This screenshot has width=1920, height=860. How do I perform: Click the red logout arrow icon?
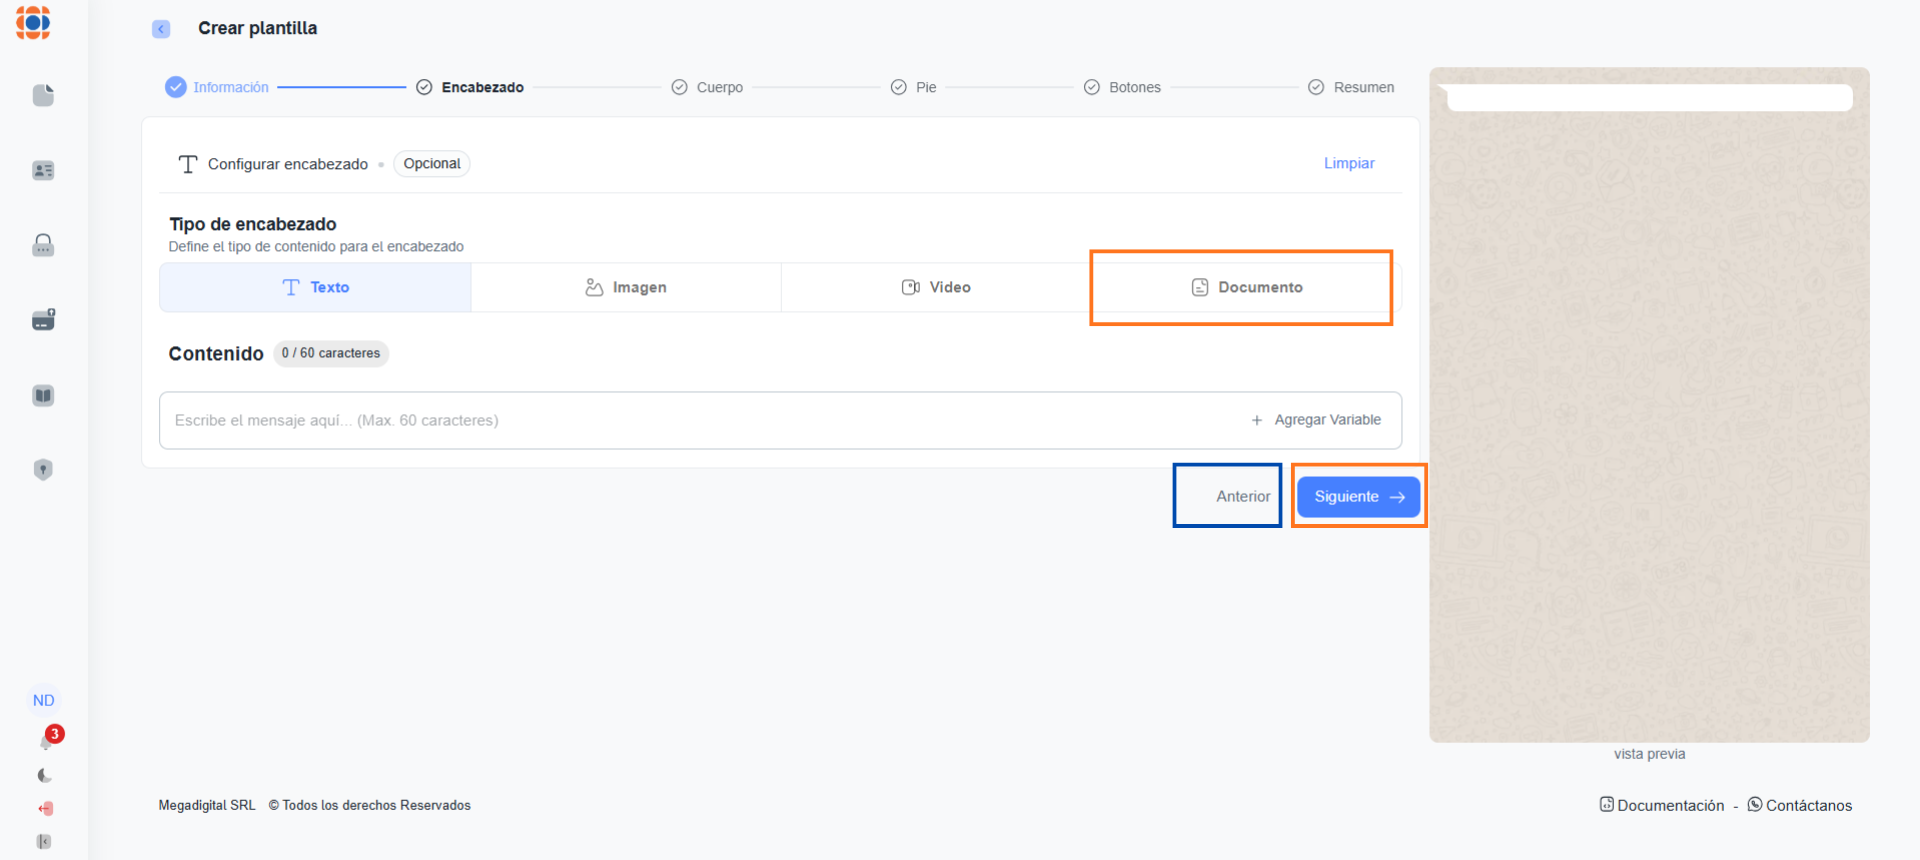click(45, 808)
